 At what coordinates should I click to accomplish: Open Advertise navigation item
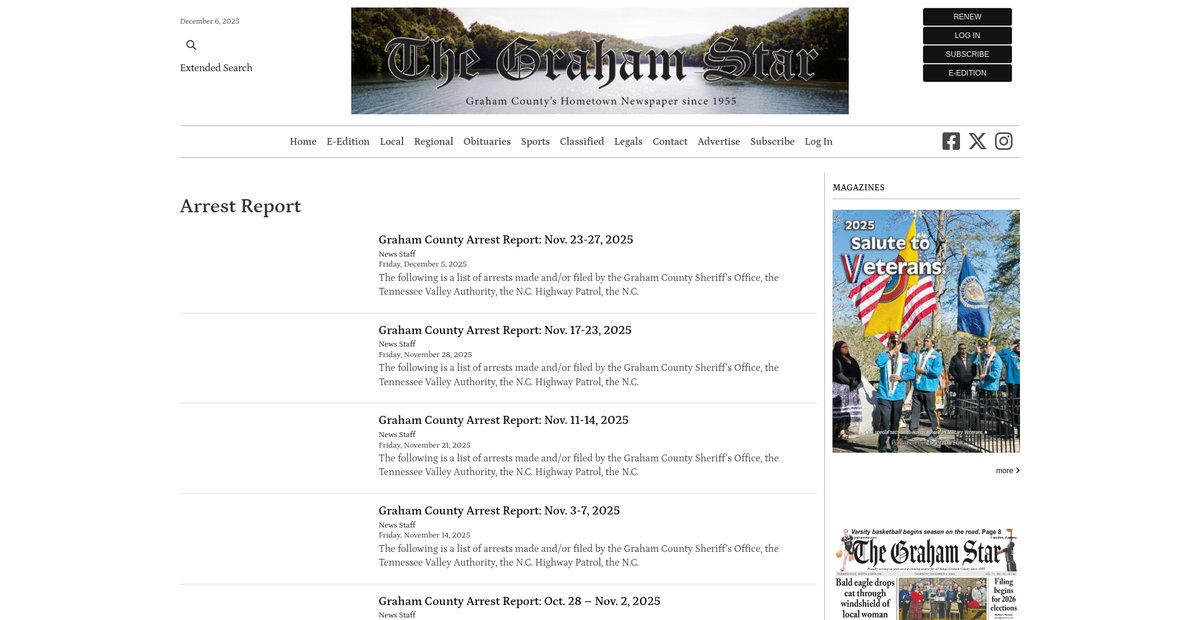tap(719, 142)
